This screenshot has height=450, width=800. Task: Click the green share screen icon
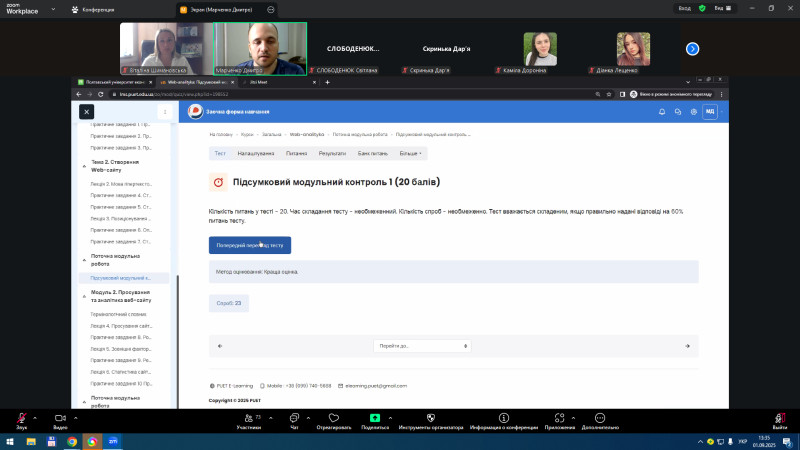[375, 417]
